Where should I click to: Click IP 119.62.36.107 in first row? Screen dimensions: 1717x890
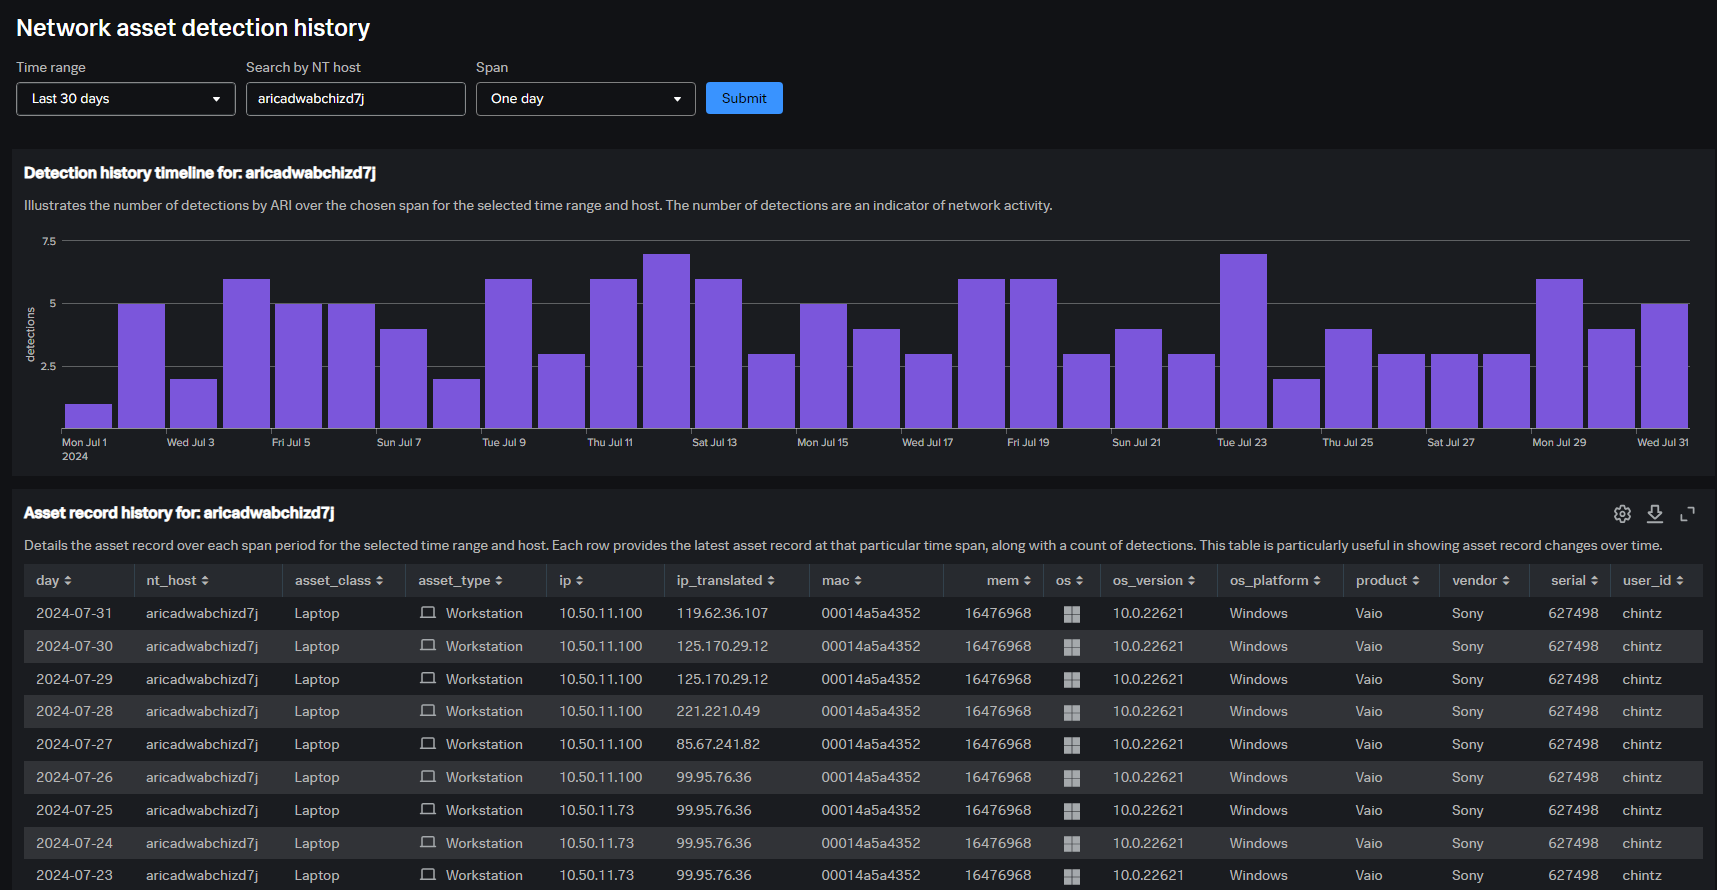[722, 614]
